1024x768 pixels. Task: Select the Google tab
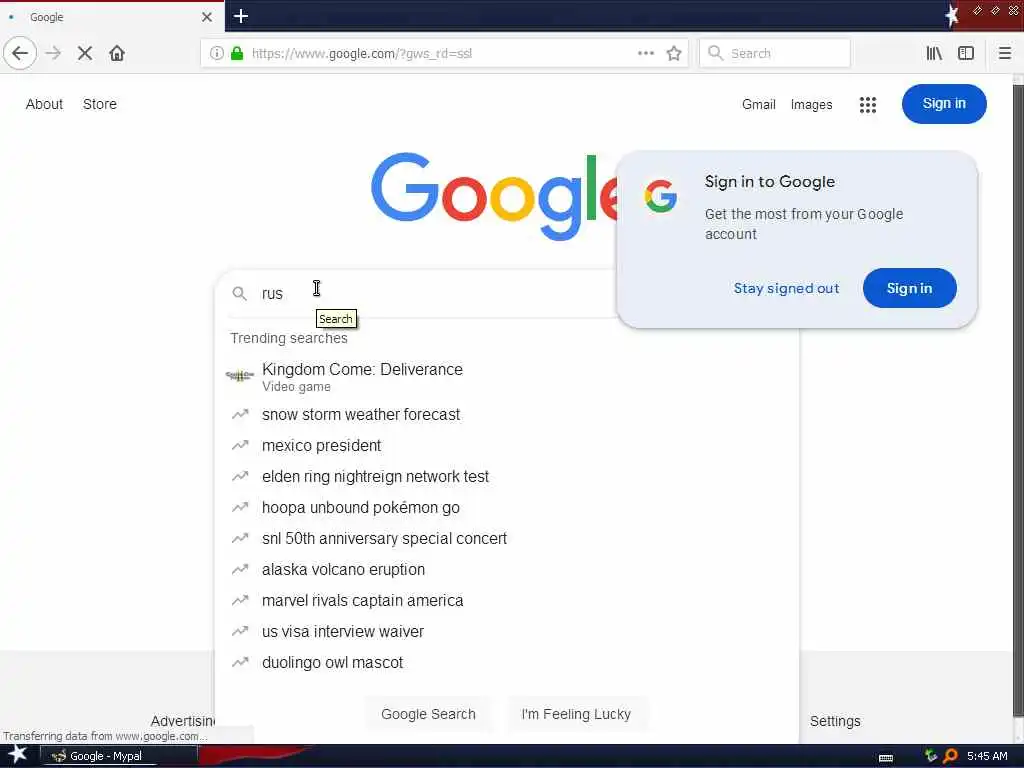(x=111, y=17)
